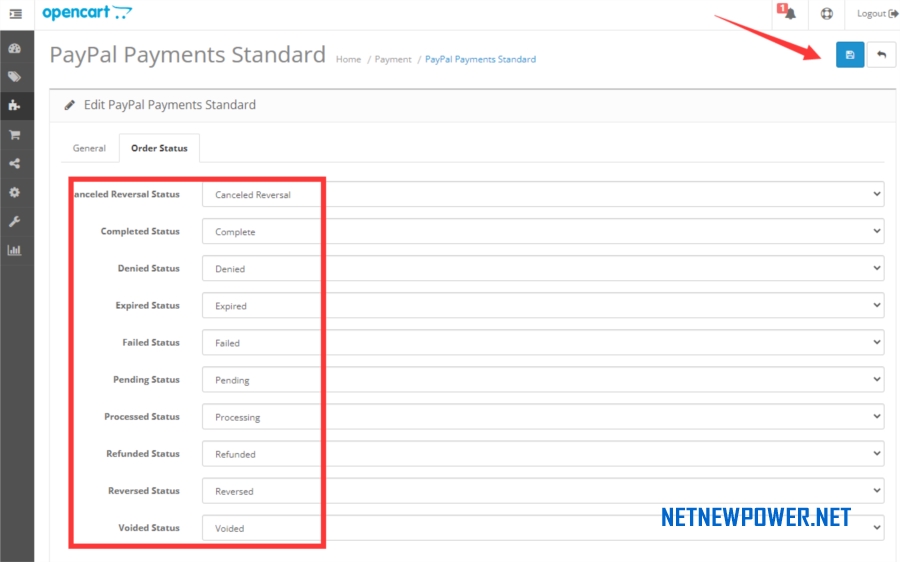900x562 pixels.
Task: Click the Completed Status label
Action: (140, 231)
